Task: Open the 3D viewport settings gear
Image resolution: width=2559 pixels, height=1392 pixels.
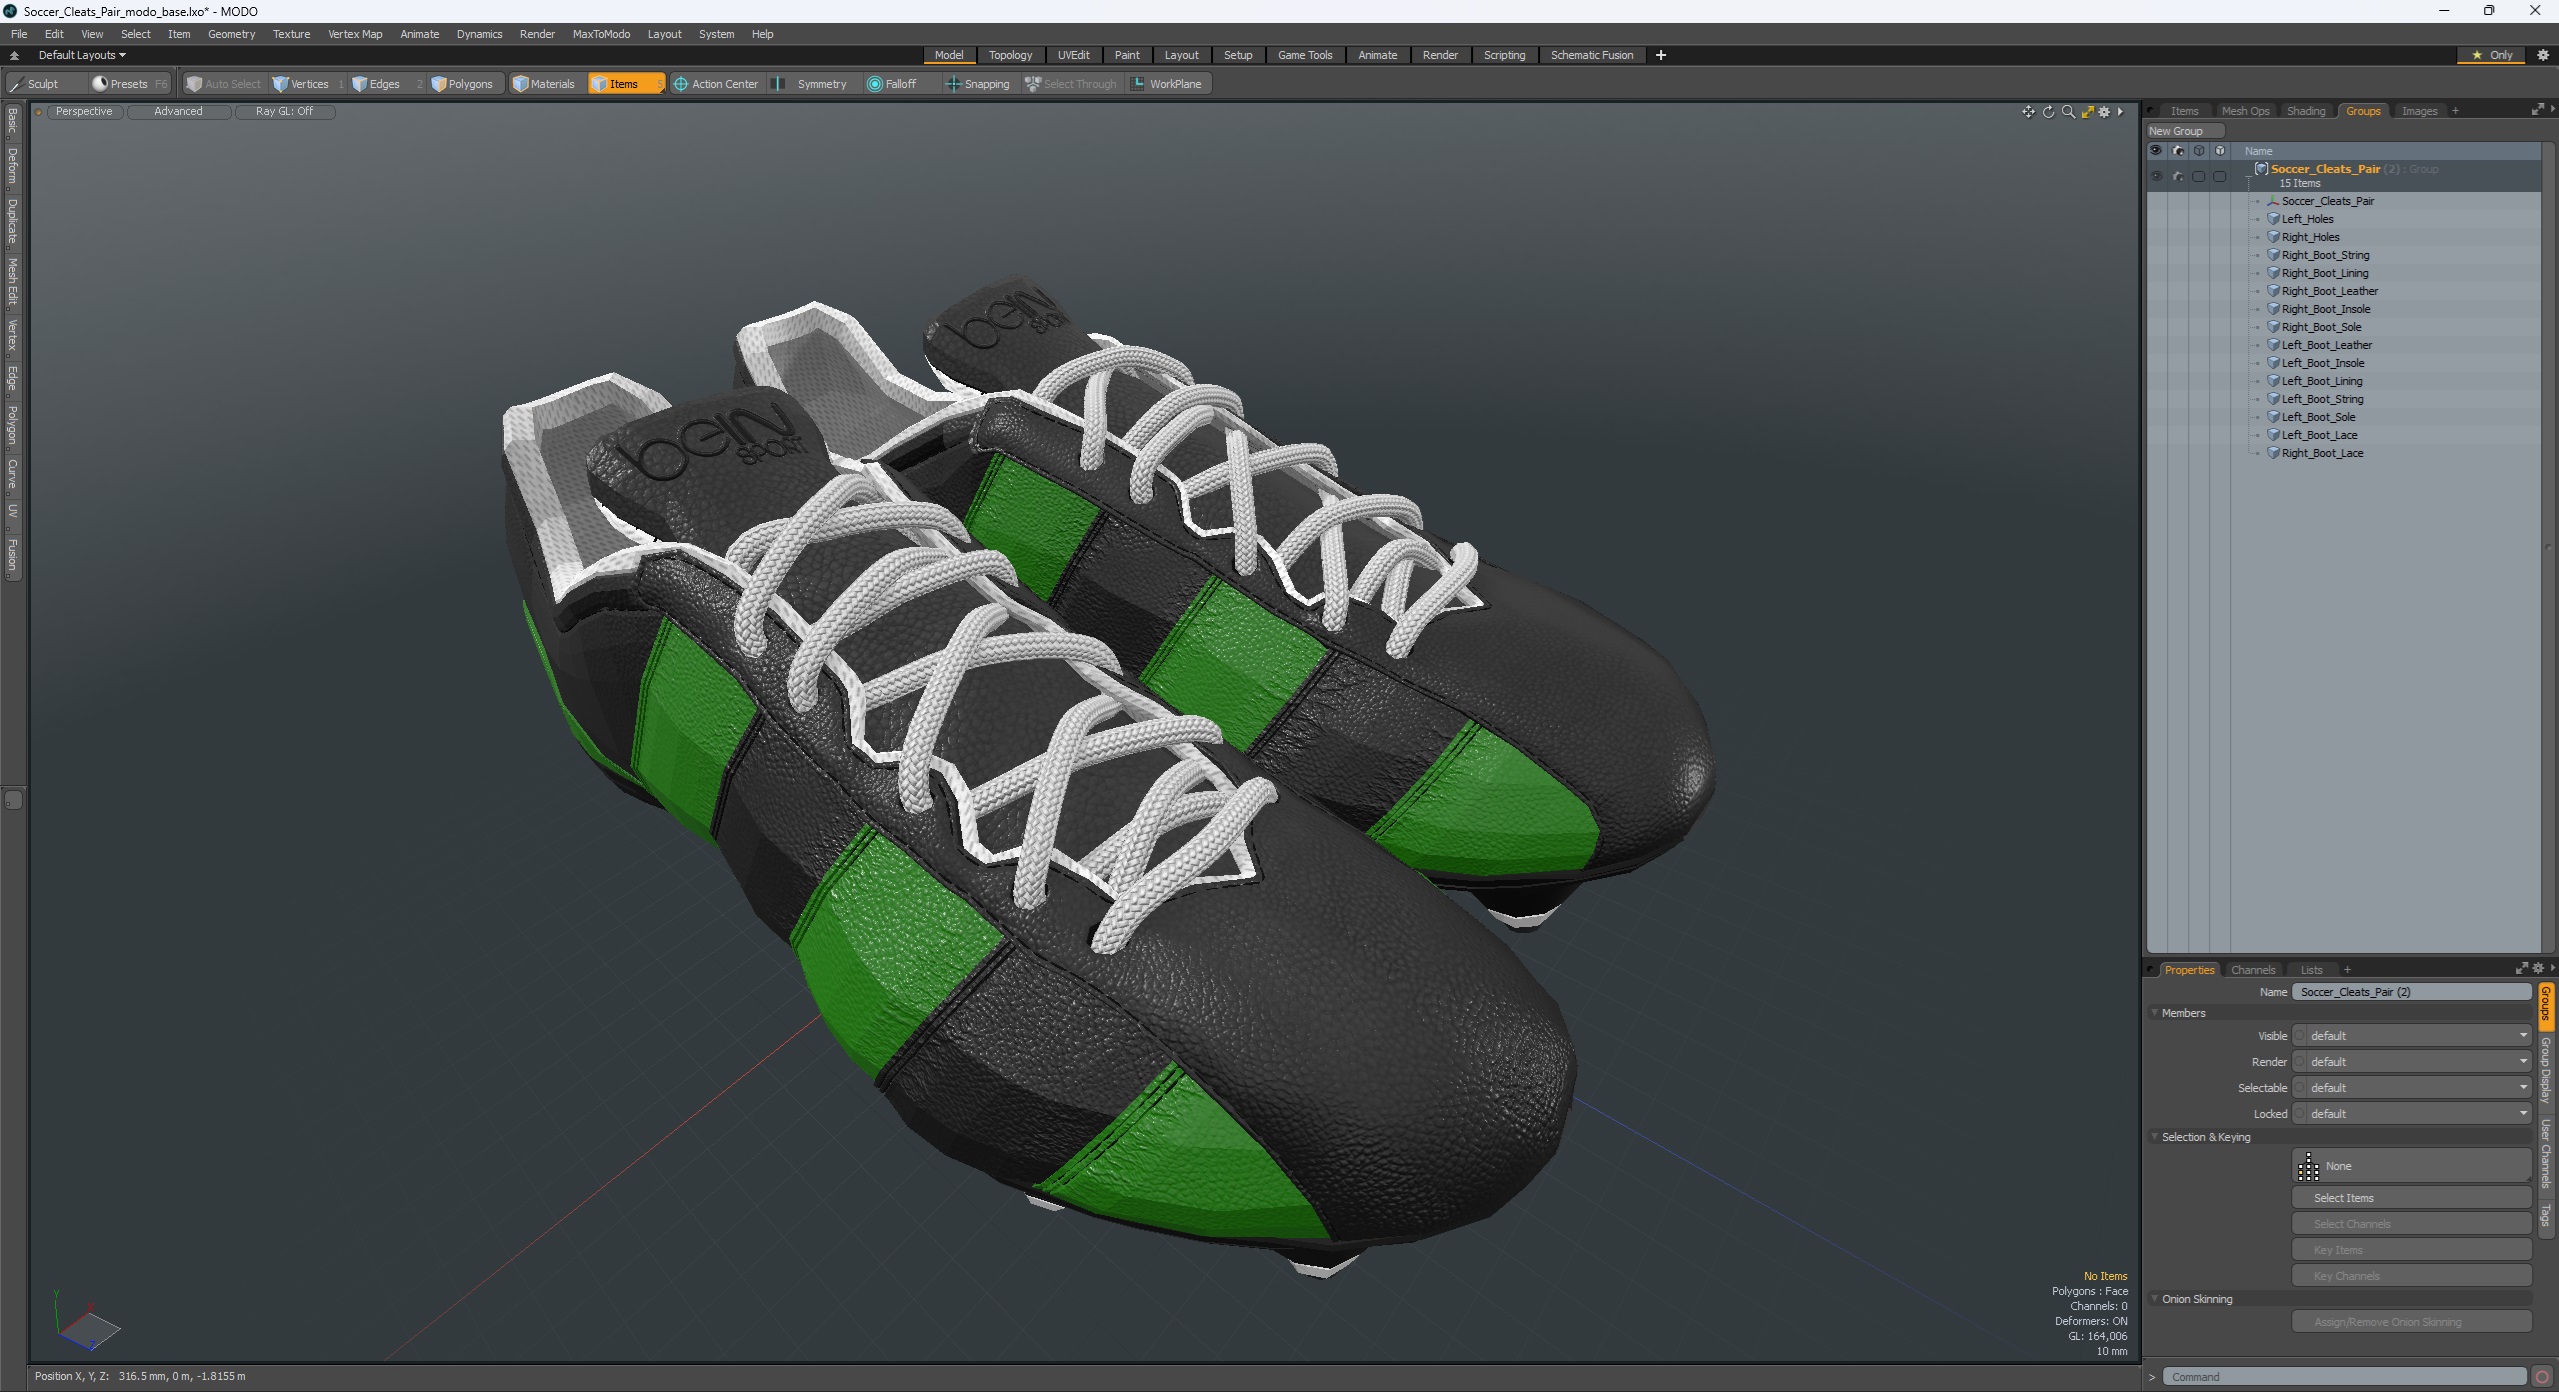Action: tap(2104, 112)
